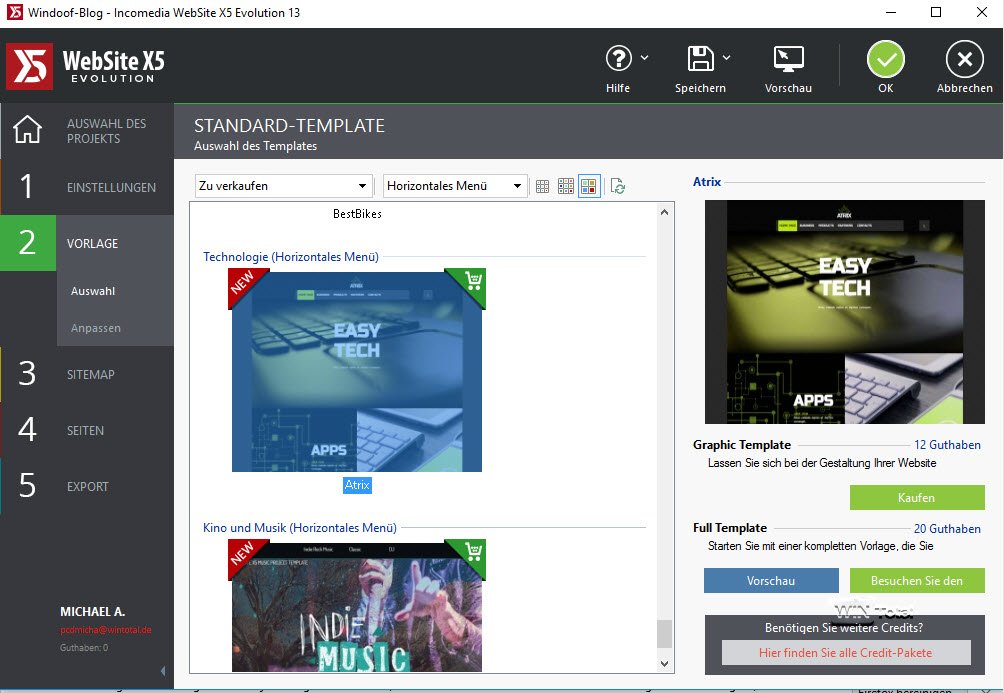Click the template list scroll up arrow
This screenshot has width=1004, height=693.
[x=664, y=212]
